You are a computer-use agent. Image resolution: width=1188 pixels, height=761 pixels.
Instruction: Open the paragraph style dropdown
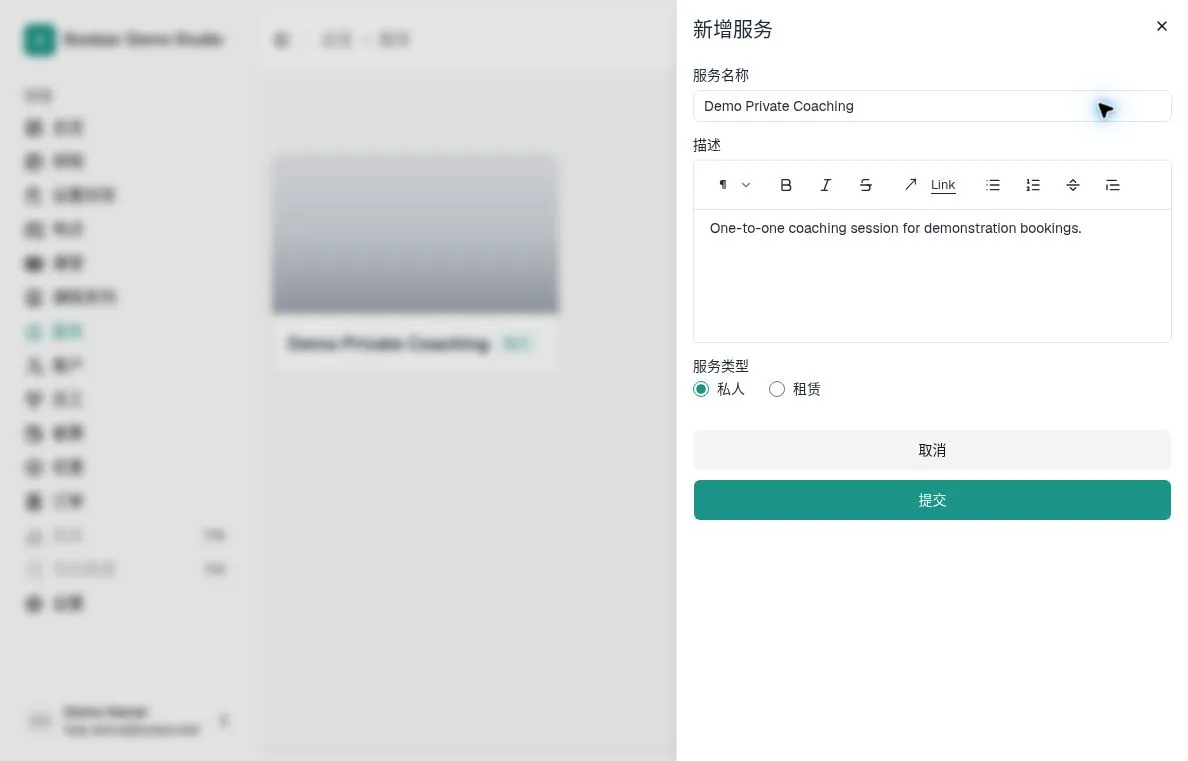tap(733, 185)
